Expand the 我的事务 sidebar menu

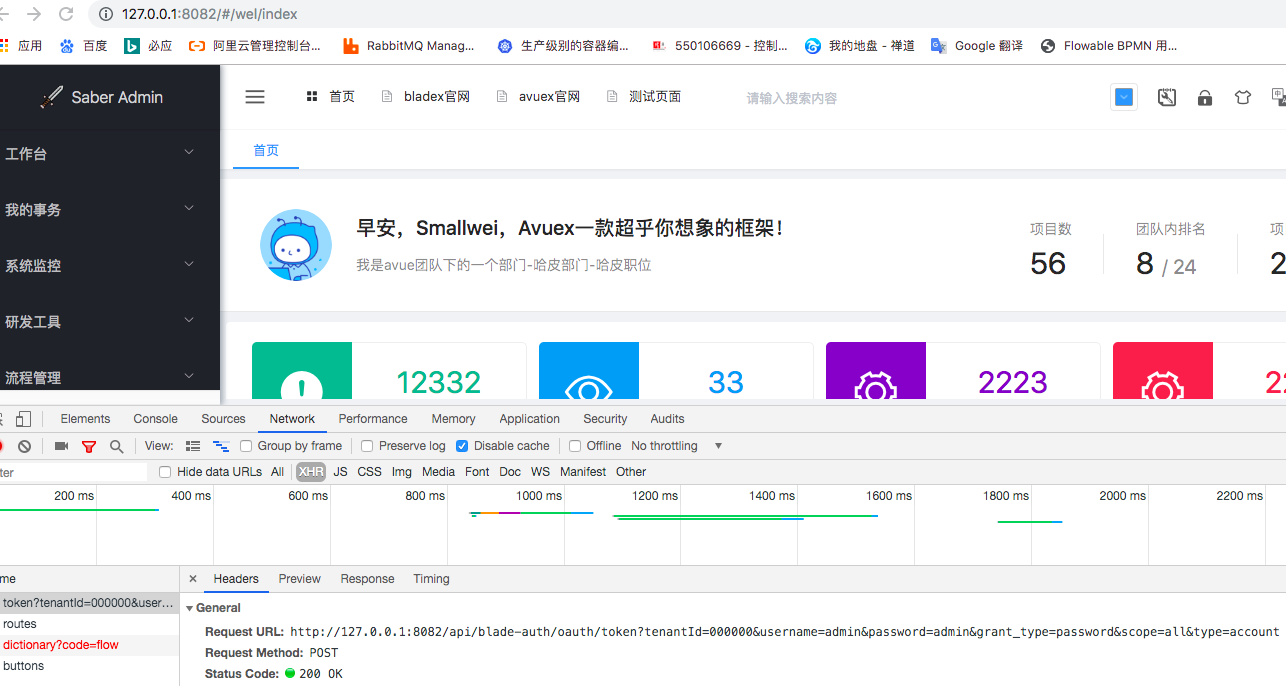110,209
